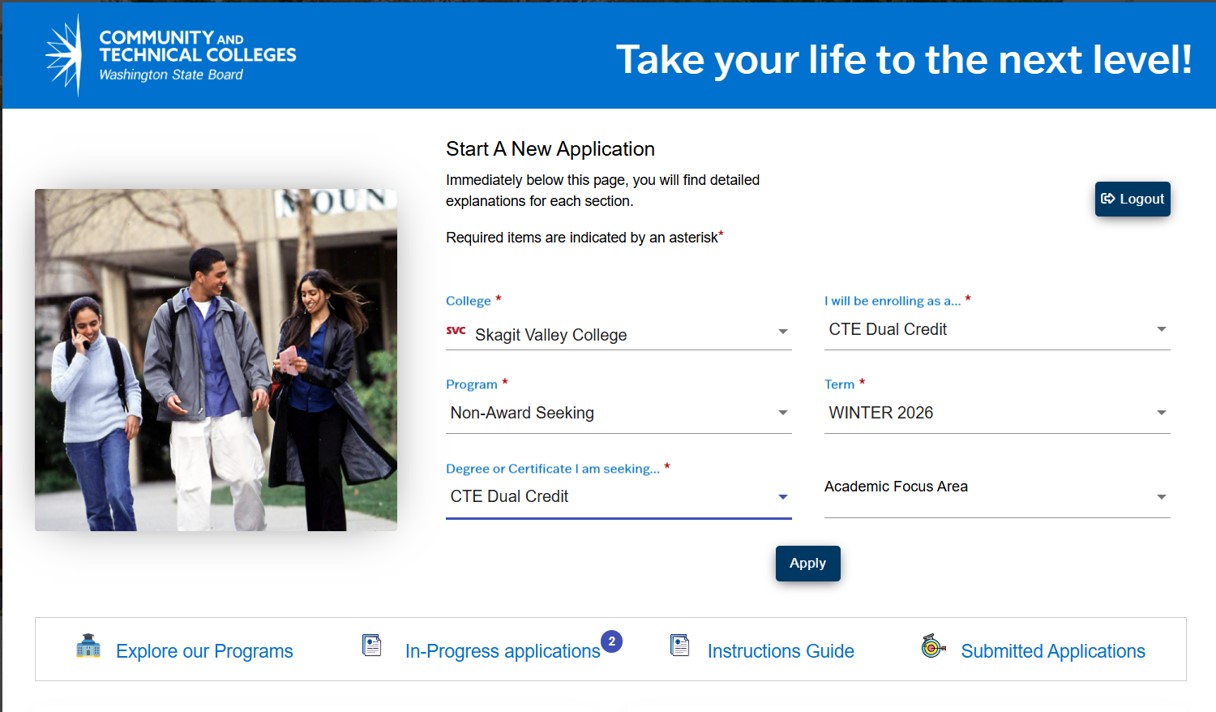
Task: Click the Instructions Guide page icon
Action: [x=680, y=645]
